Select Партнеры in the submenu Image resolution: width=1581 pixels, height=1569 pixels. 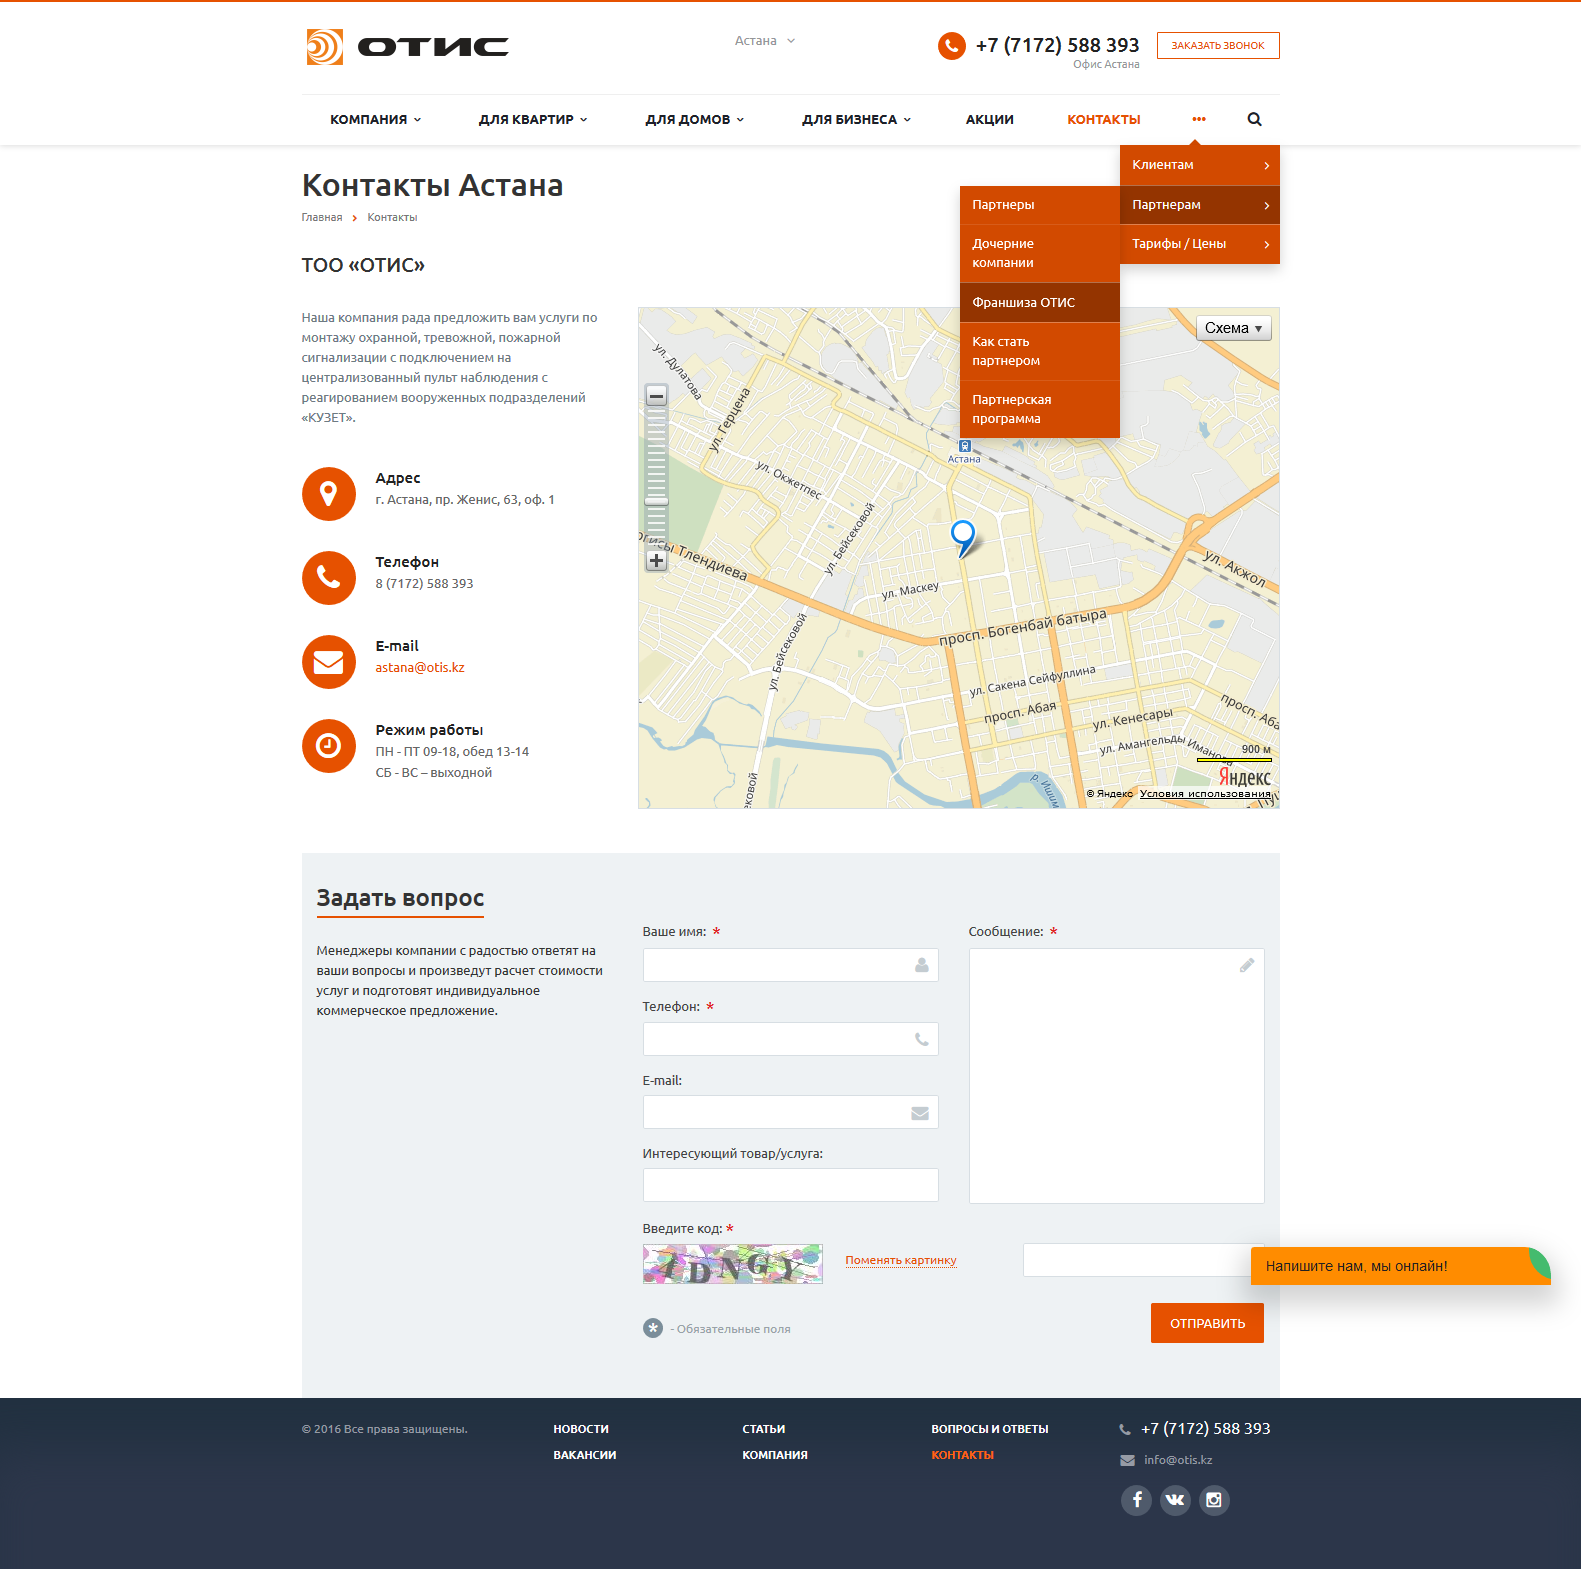(x=1040, y=205)
